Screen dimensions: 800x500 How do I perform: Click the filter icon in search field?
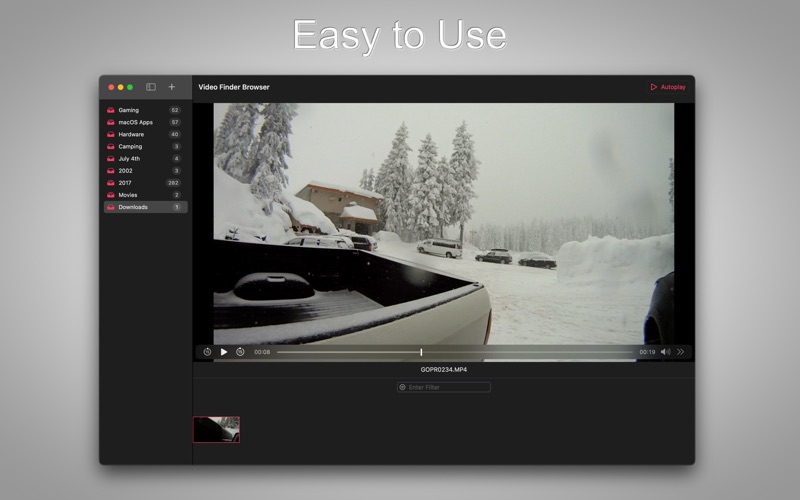click(403, 387)
